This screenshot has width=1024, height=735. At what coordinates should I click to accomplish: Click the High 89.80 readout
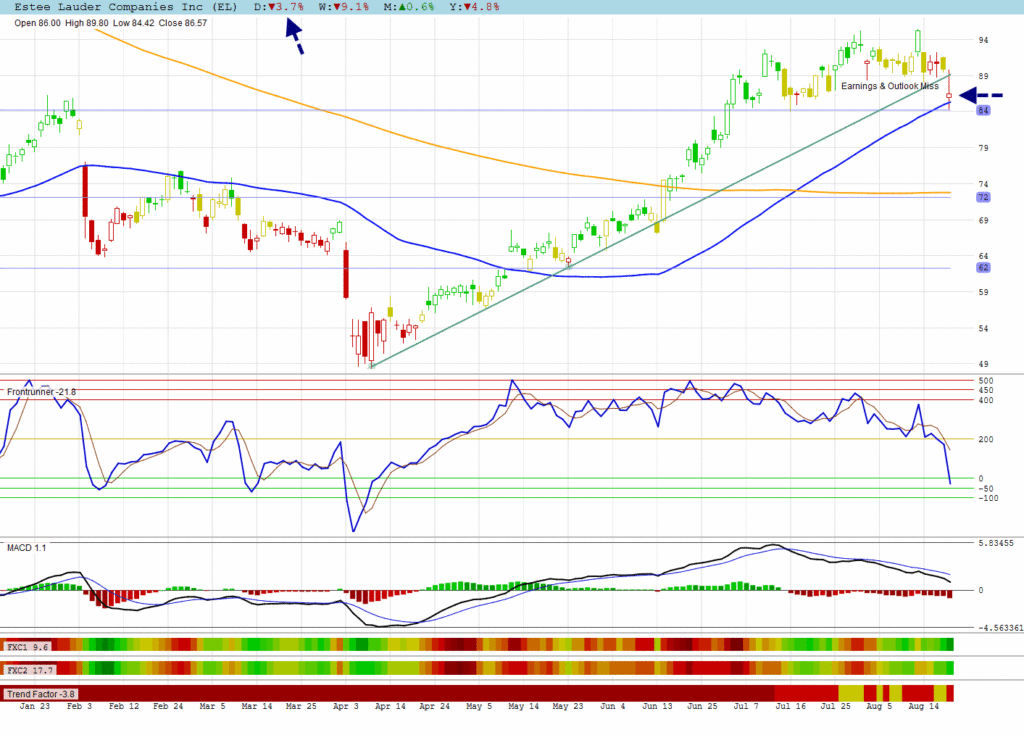(x=87, y=23)
